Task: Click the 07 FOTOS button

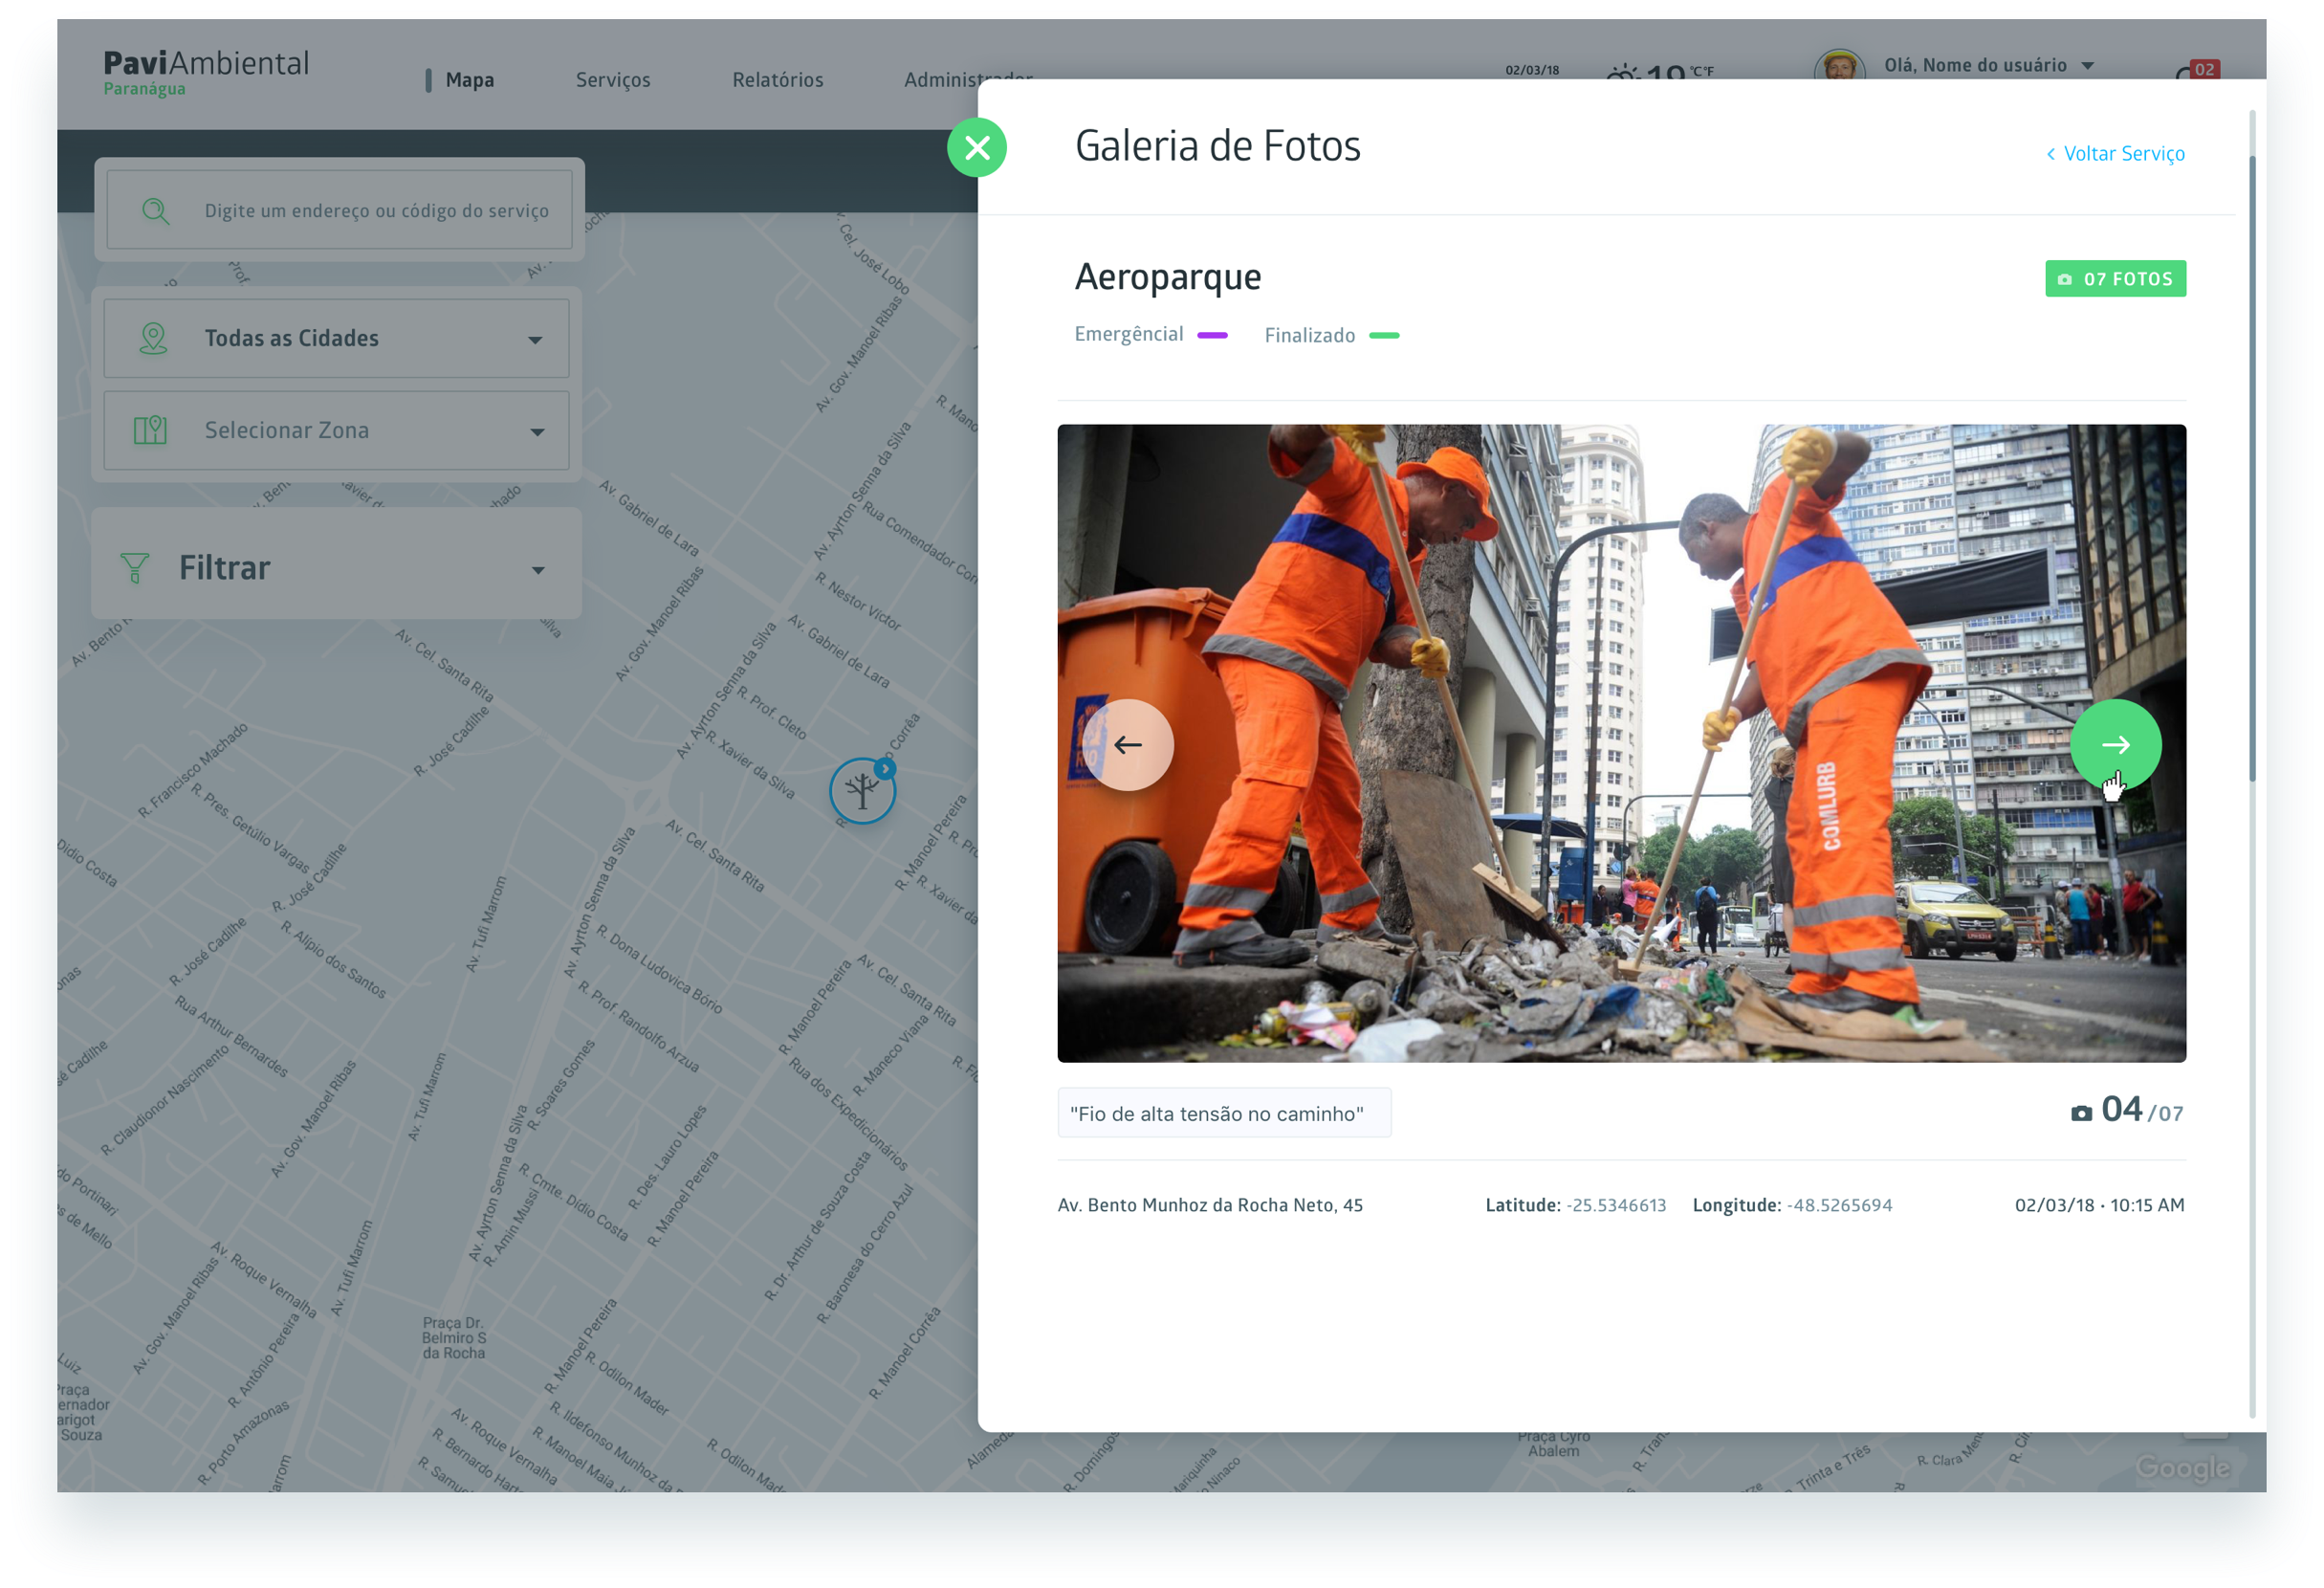Action: click(2115, 279)
